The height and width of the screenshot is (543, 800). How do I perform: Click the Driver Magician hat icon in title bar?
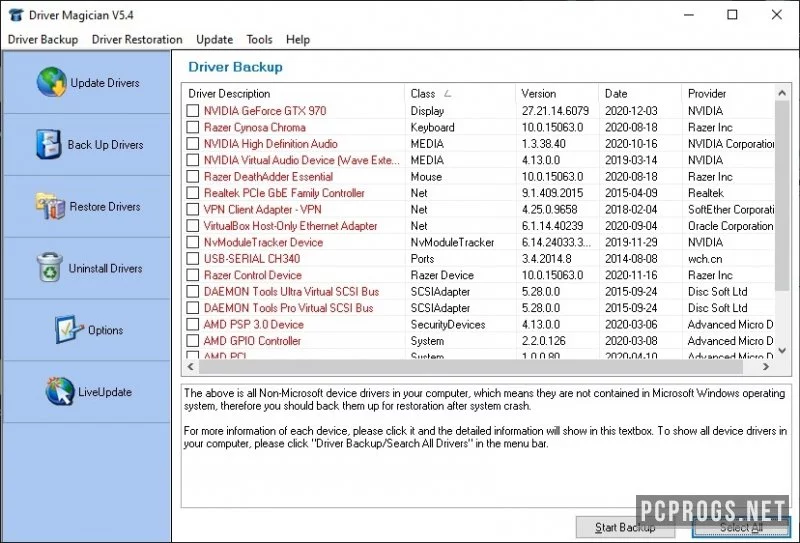(x=16, y=15)
